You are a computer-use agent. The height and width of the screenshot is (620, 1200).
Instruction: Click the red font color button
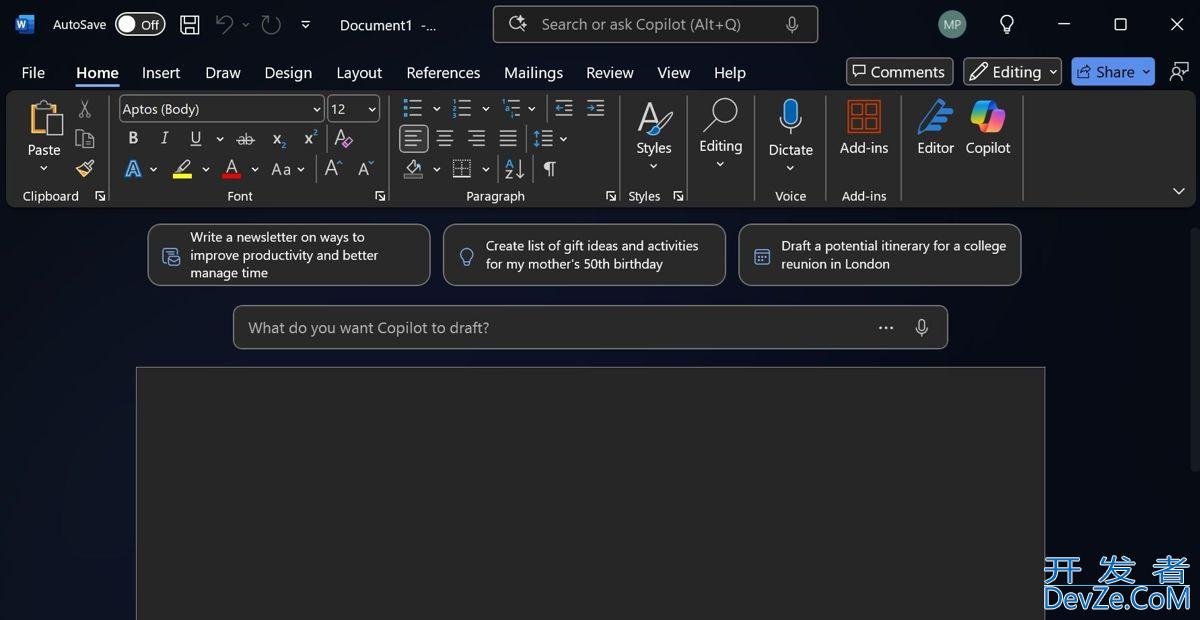232,169
